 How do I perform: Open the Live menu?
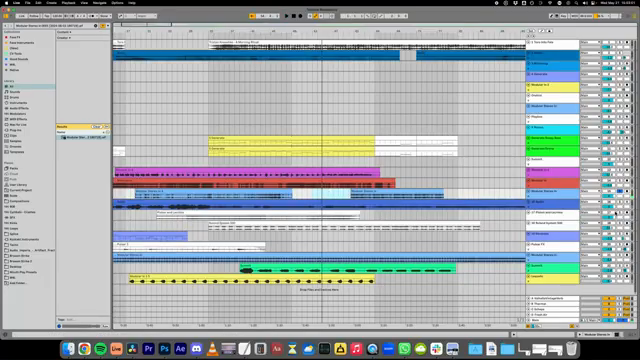[16, 3]
